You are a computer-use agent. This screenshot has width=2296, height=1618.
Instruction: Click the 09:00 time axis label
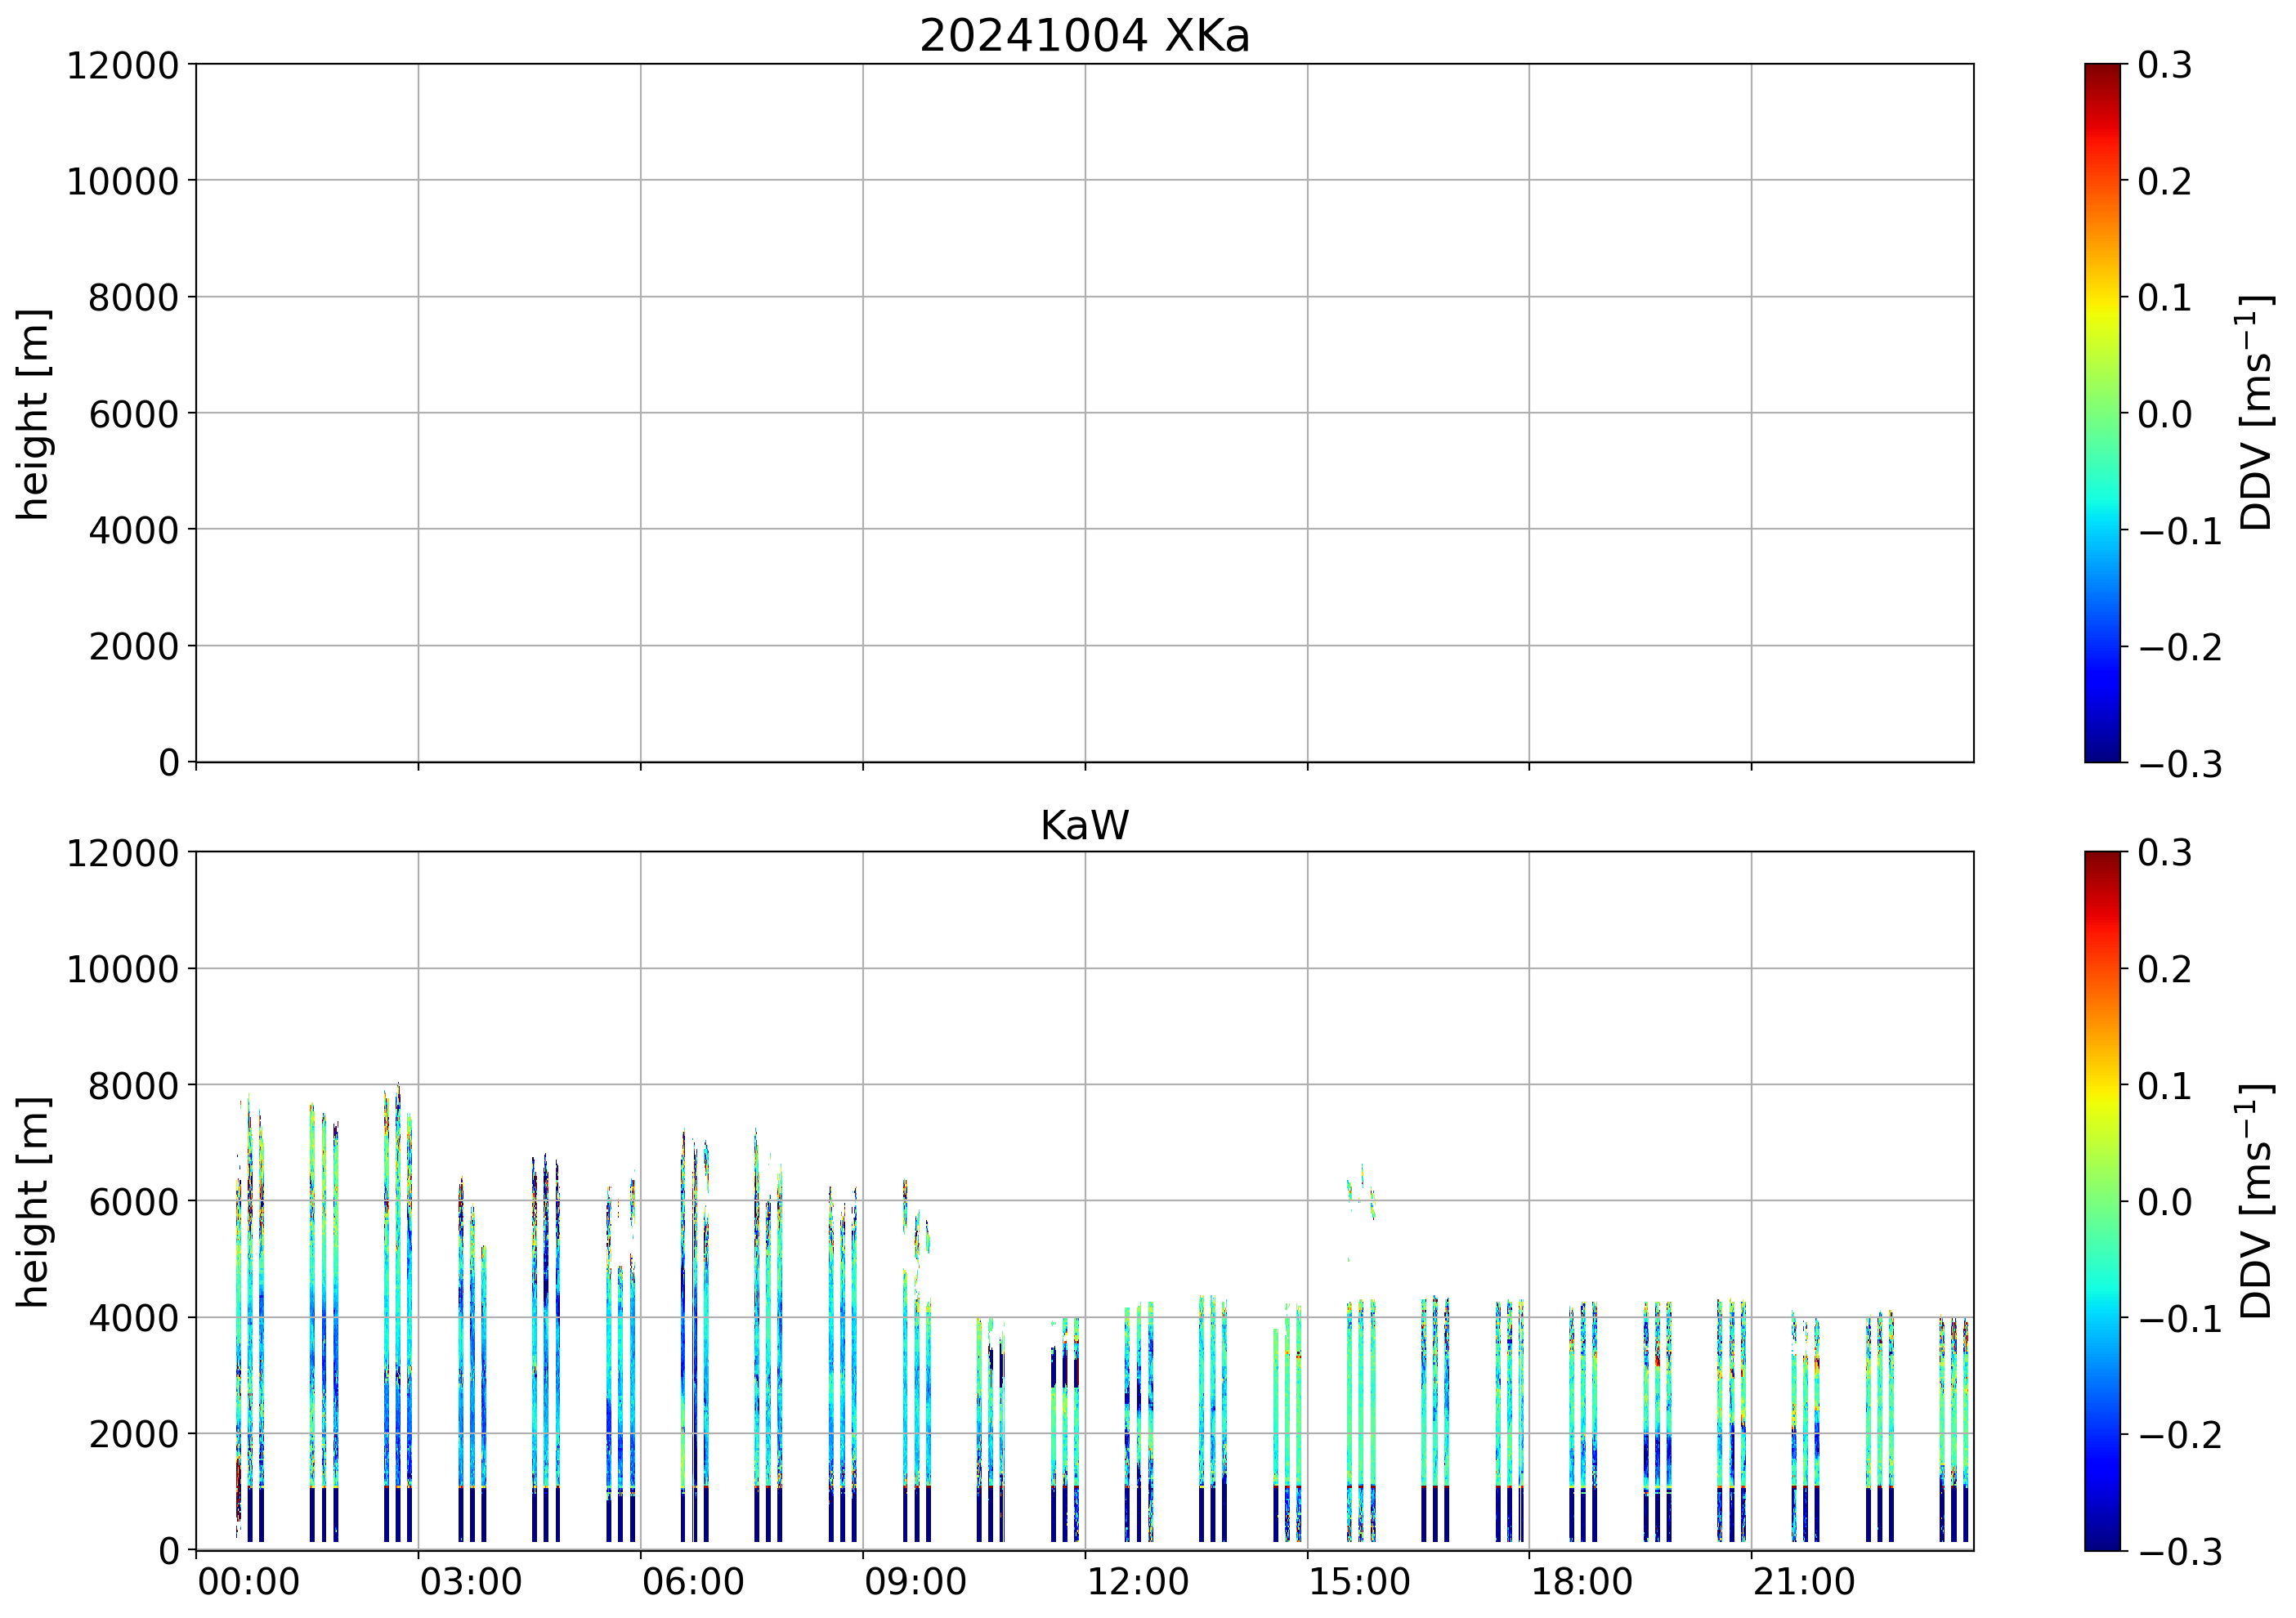(915, 1583)
